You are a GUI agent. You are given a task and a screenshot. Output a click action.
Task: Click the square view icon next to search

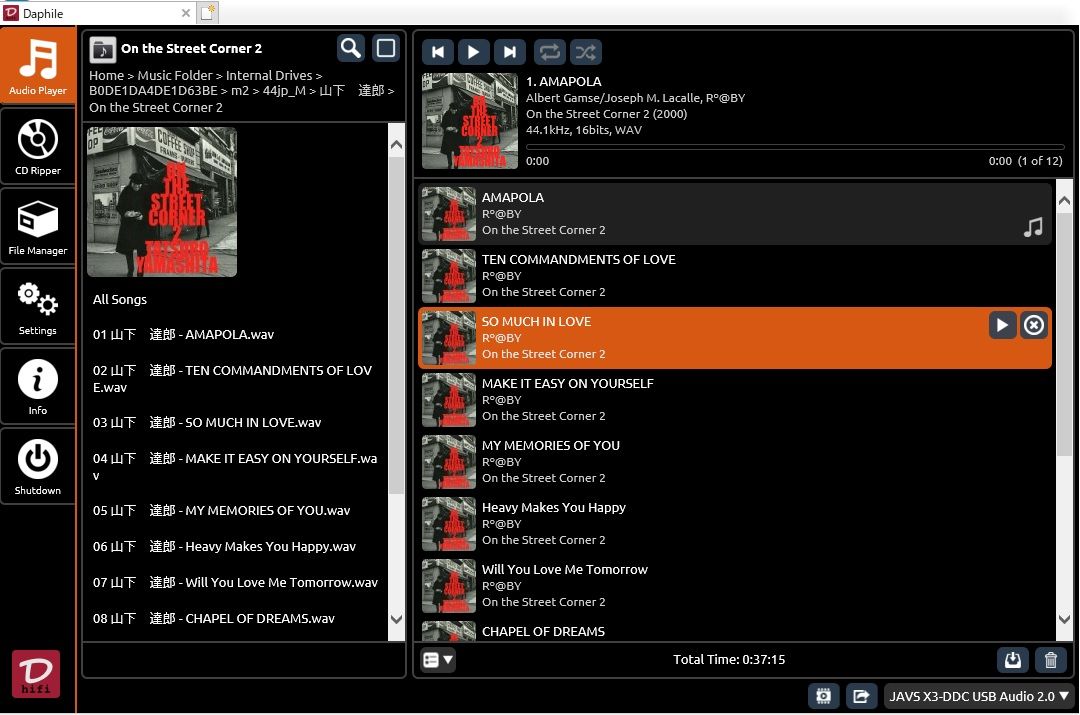coord(386,49)
